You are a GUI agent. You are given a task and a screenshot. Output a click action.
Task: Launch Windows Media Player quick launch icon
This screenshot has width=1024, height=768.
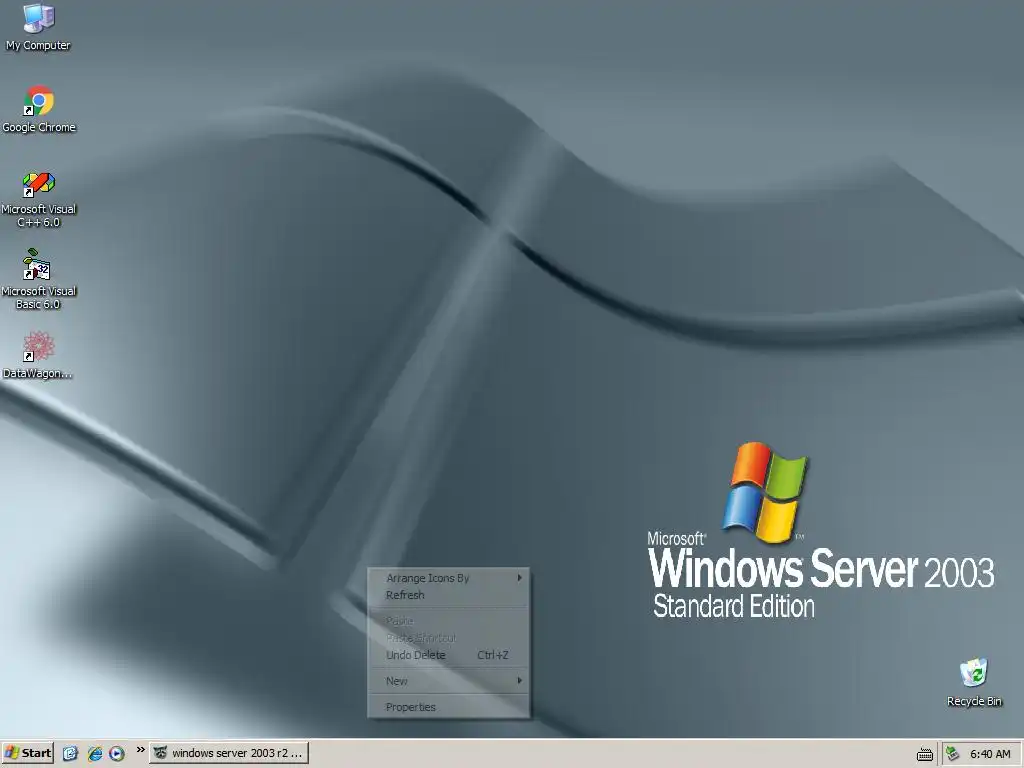point(117,753)
